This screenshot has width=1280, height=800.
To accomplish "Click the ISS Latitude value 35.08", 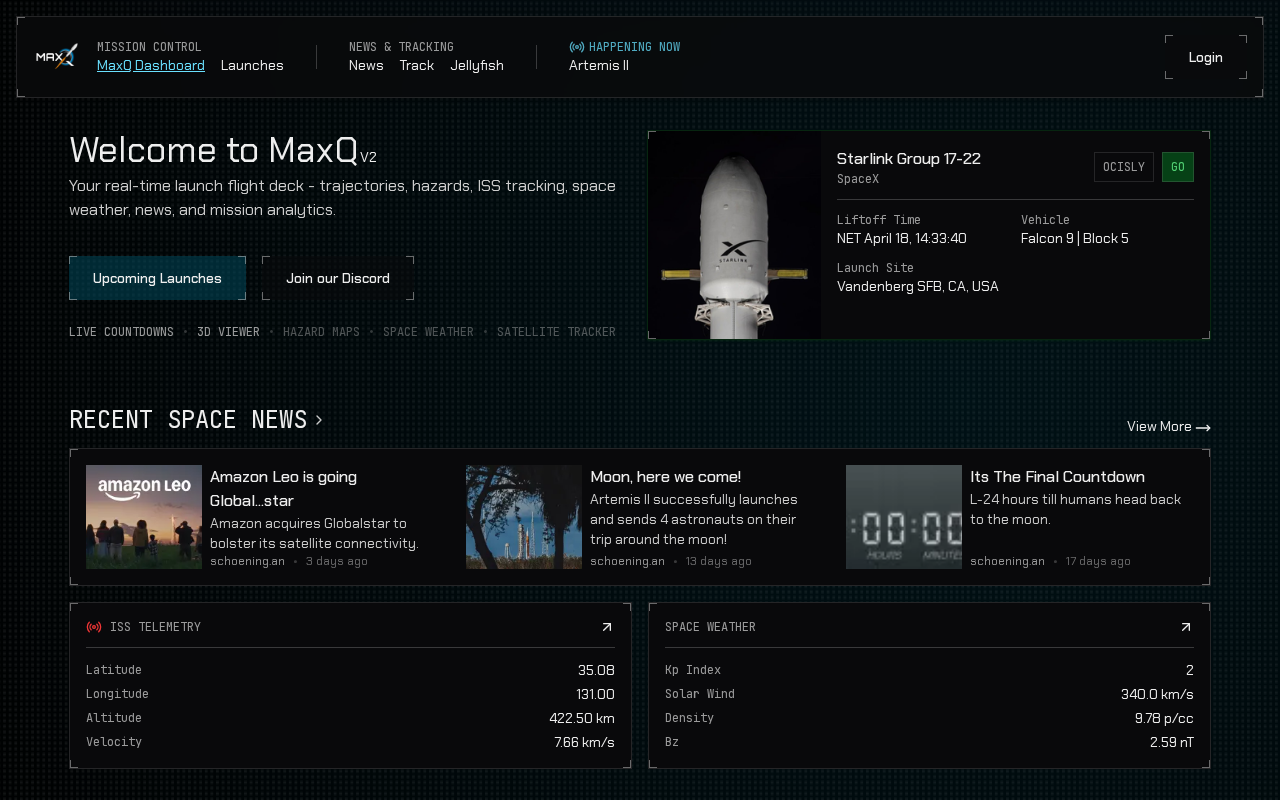I will click(596, 670).
